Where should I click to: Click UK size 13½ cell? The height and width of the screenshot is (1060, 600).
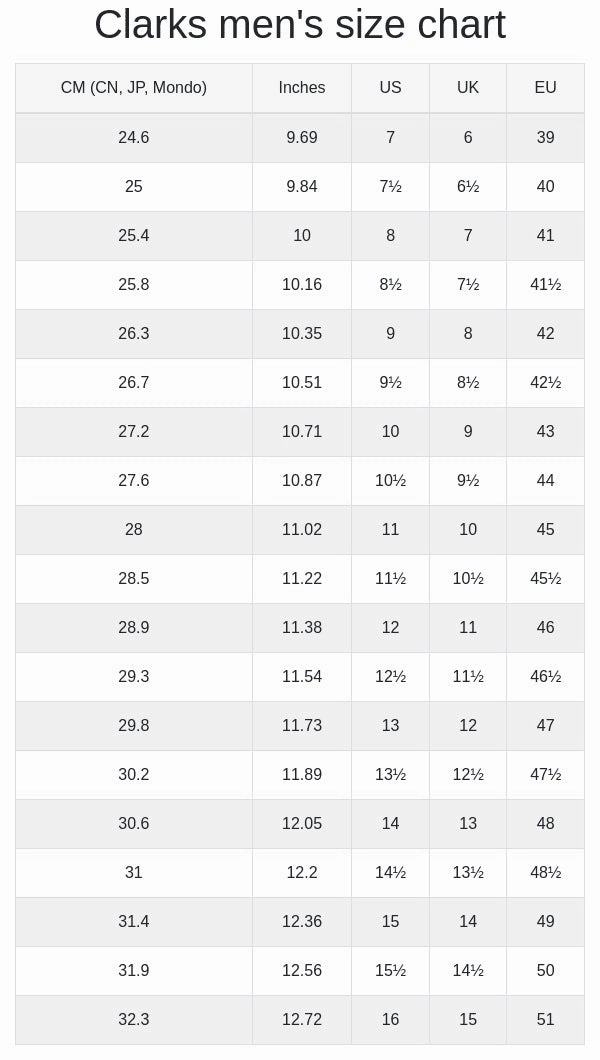pyautogui.click(x=468, y=873)
